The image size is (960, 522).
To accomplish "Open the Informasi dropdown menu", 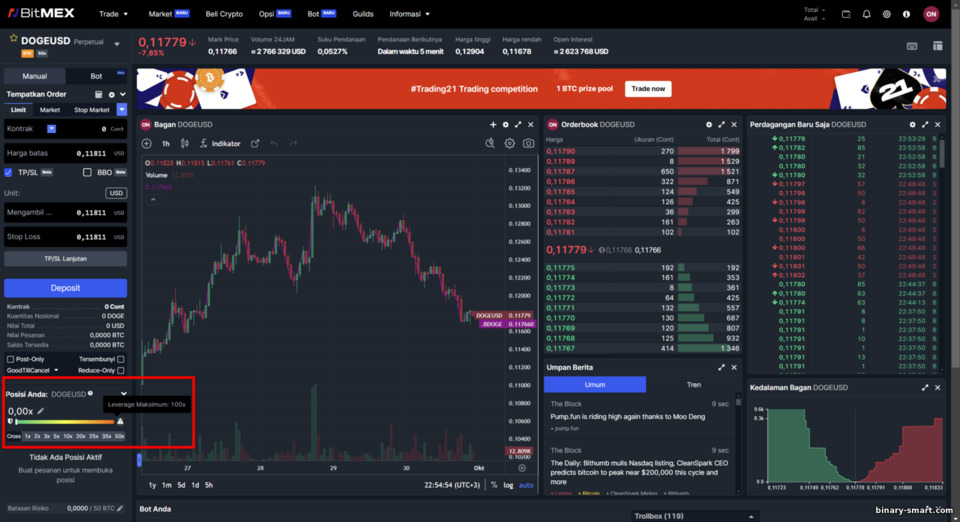I will [410, 13].
